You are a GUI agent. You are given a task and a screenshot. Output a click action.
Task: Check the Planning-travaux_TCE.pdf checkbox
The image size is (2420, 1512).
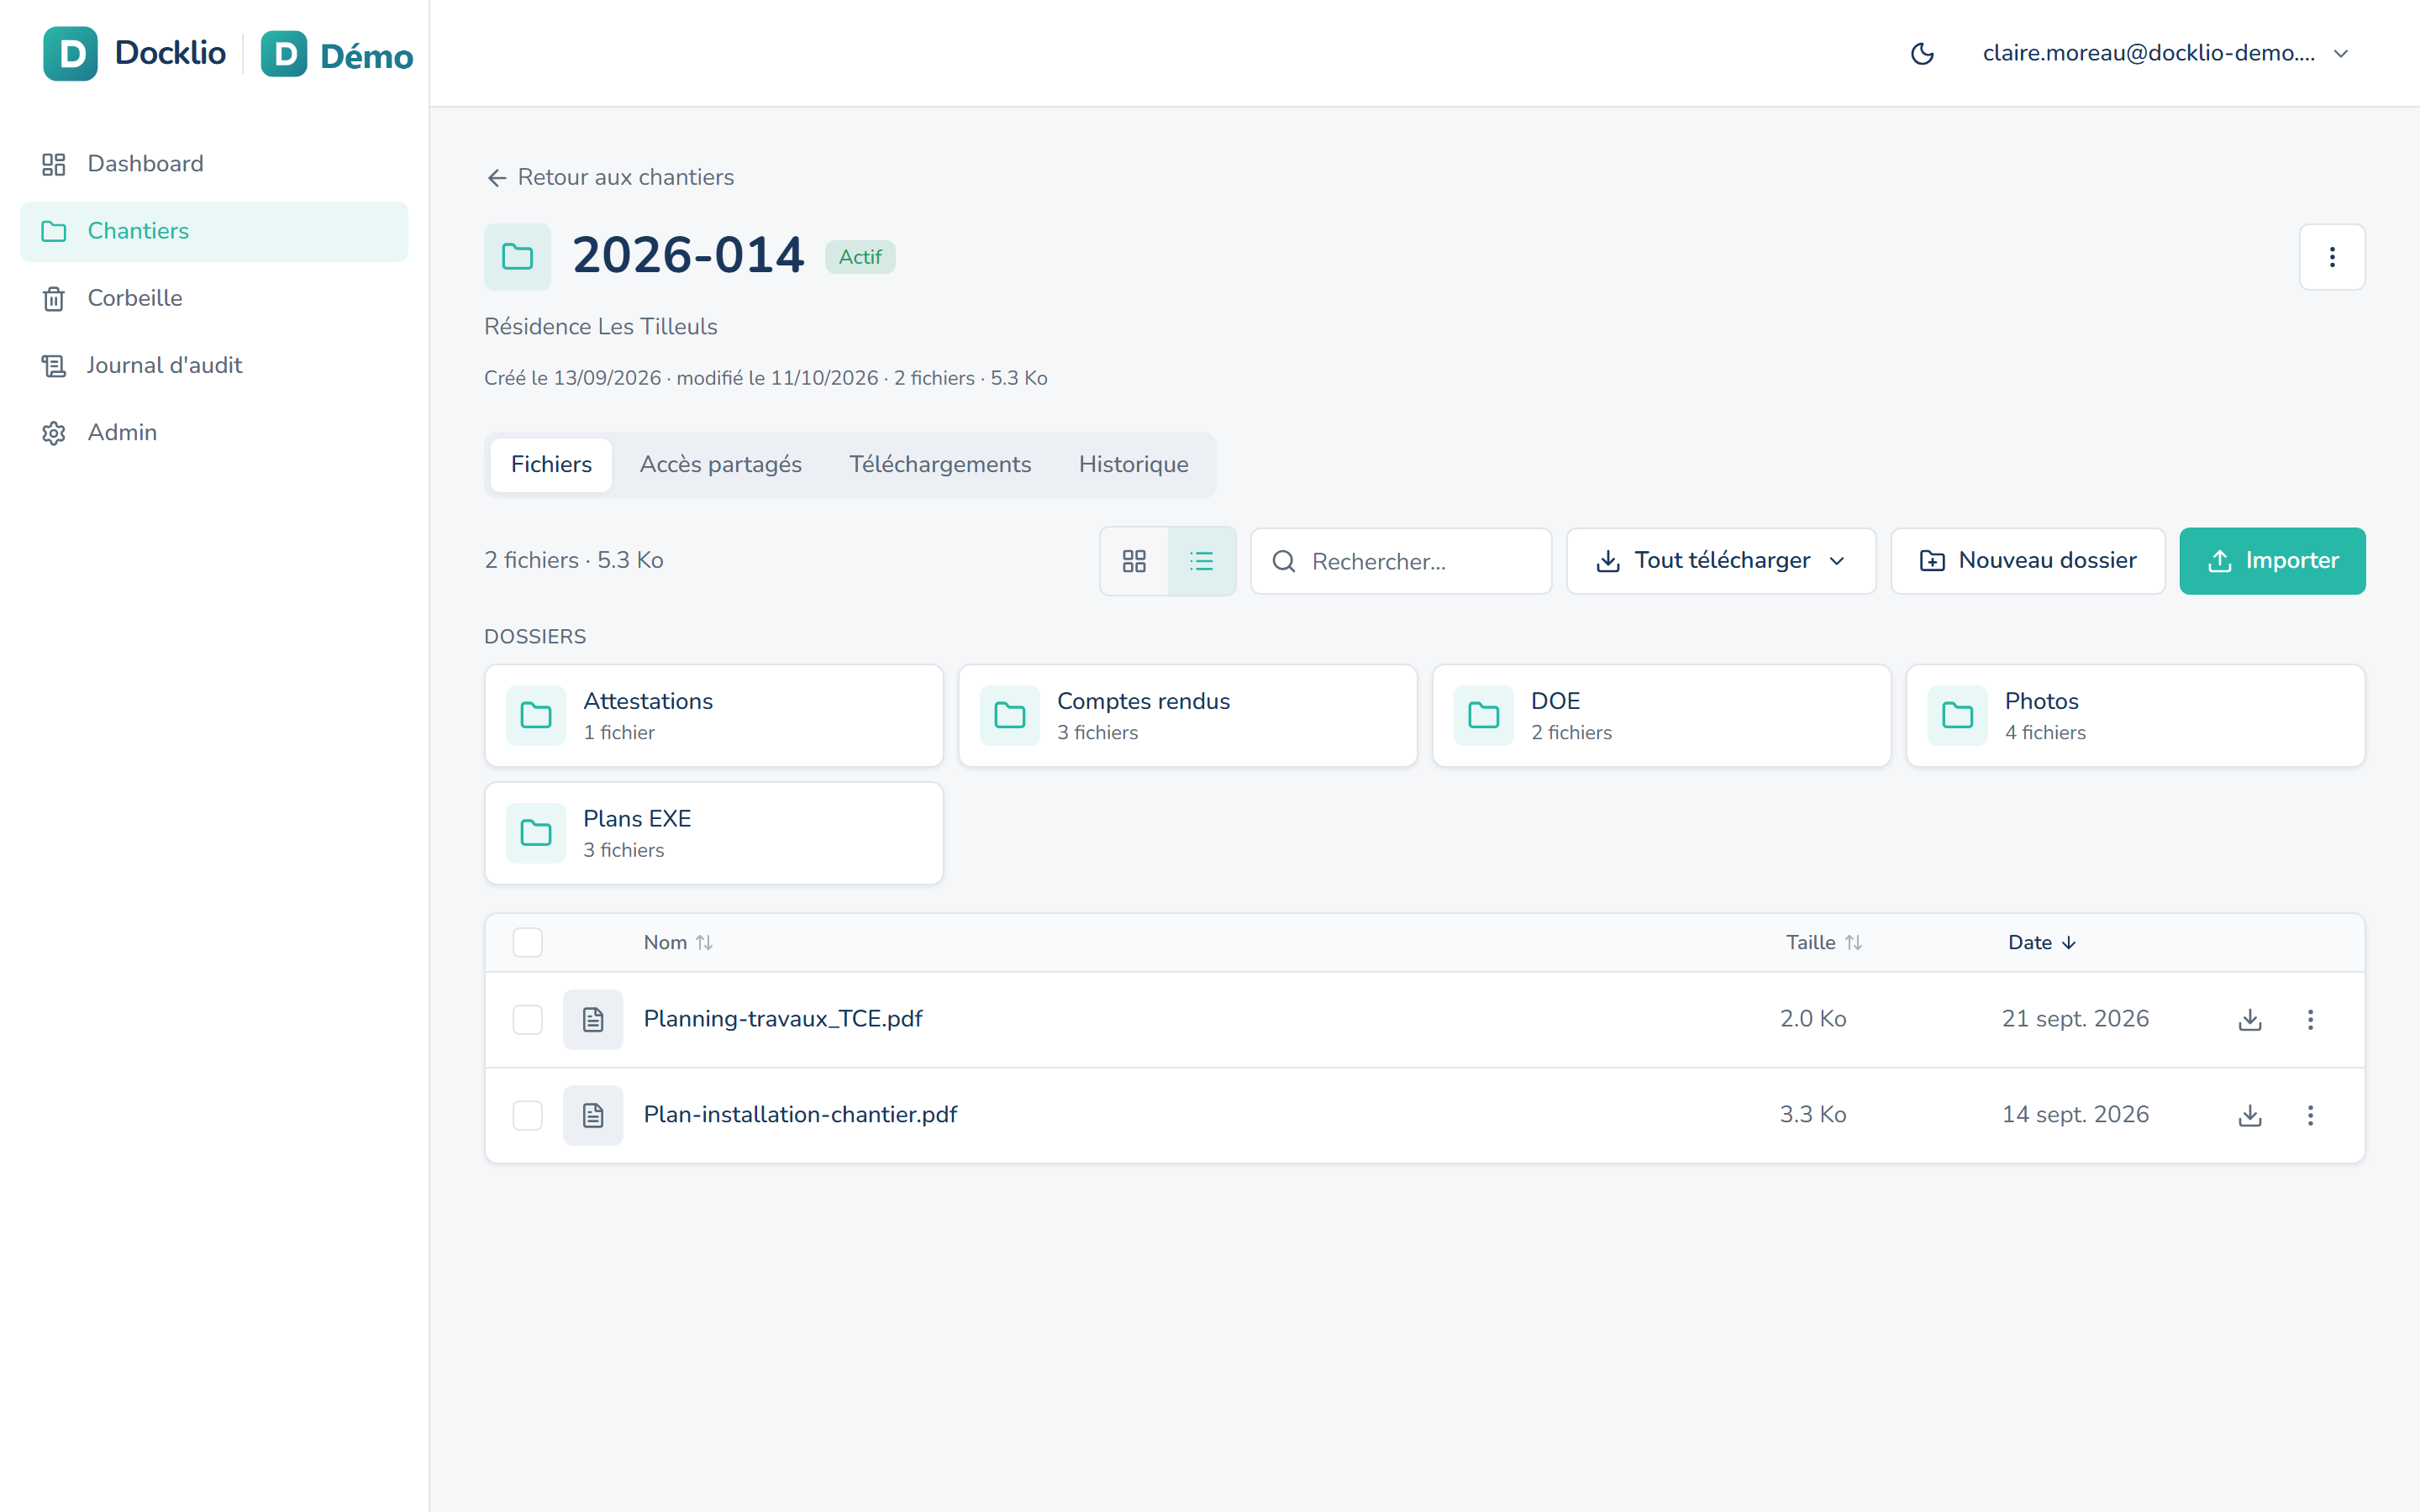(x=527, y=1019)
